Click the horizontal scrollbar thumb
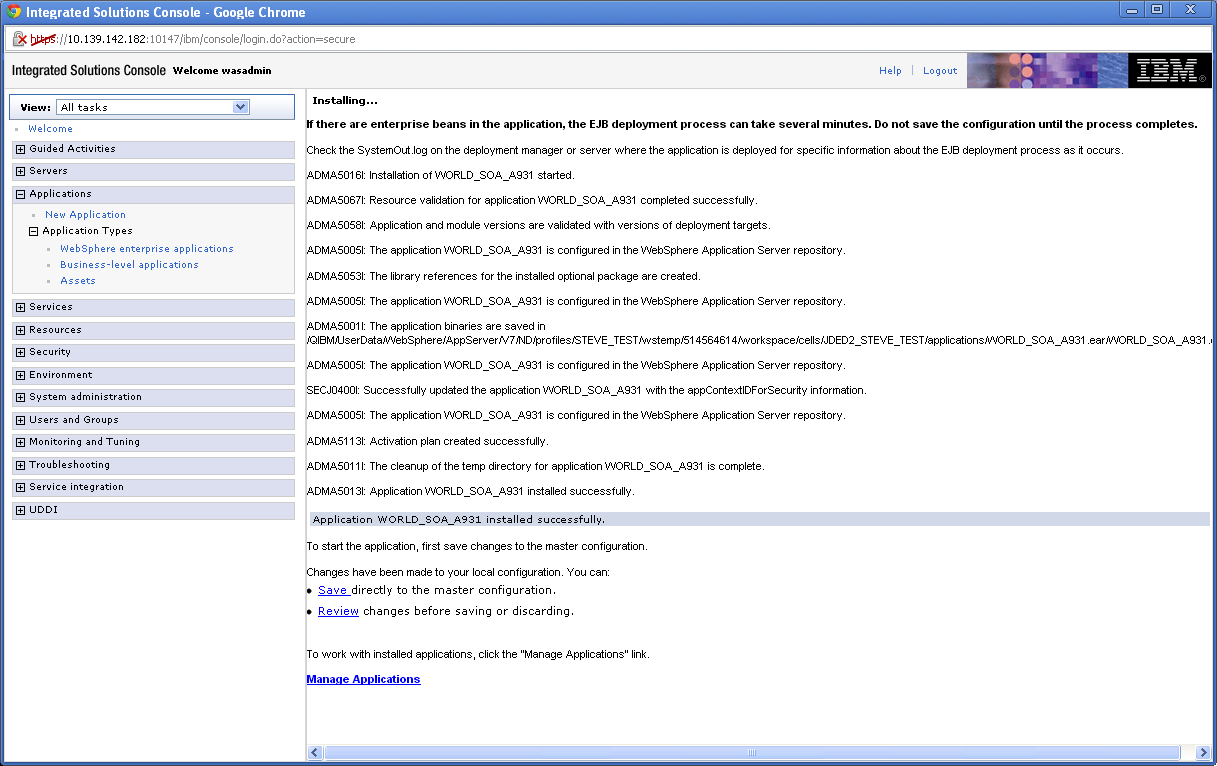 click(753, 753)
